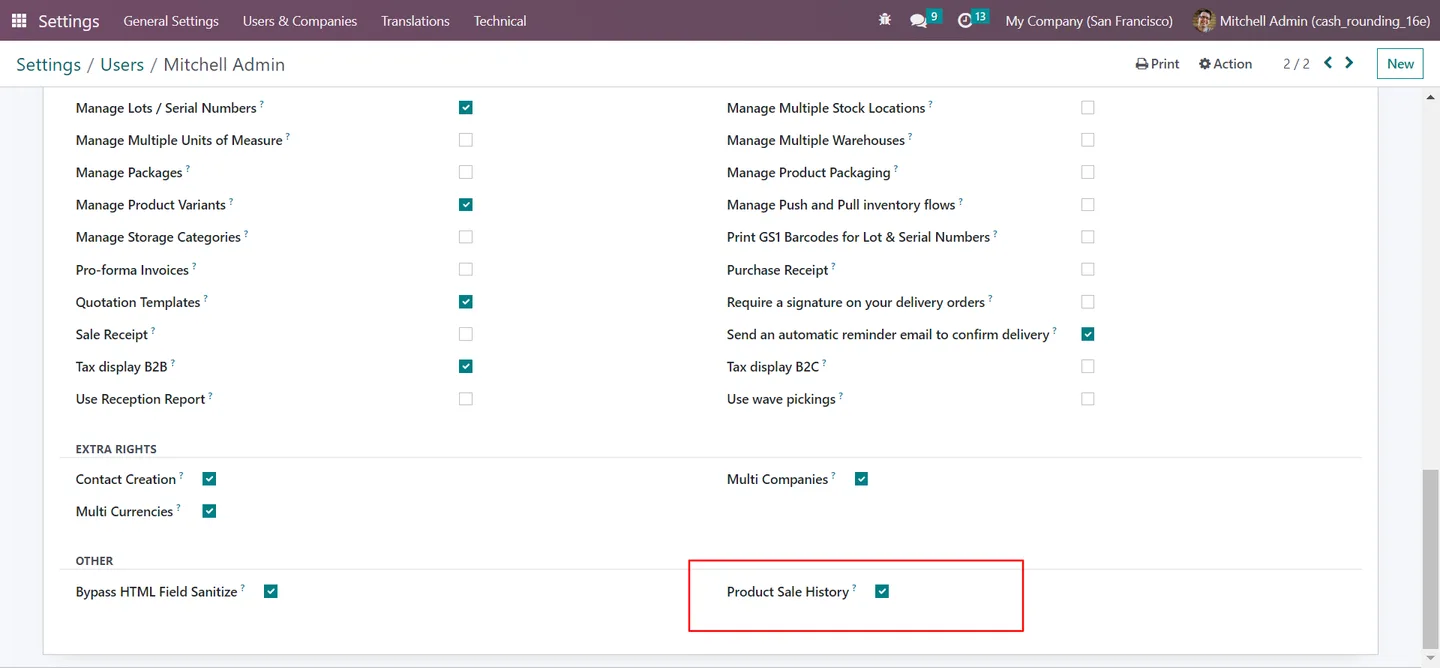The image size is (1440, 668).
Task: Uncheck Manage Lots / Serial Numbers
Action: [466, 107]
